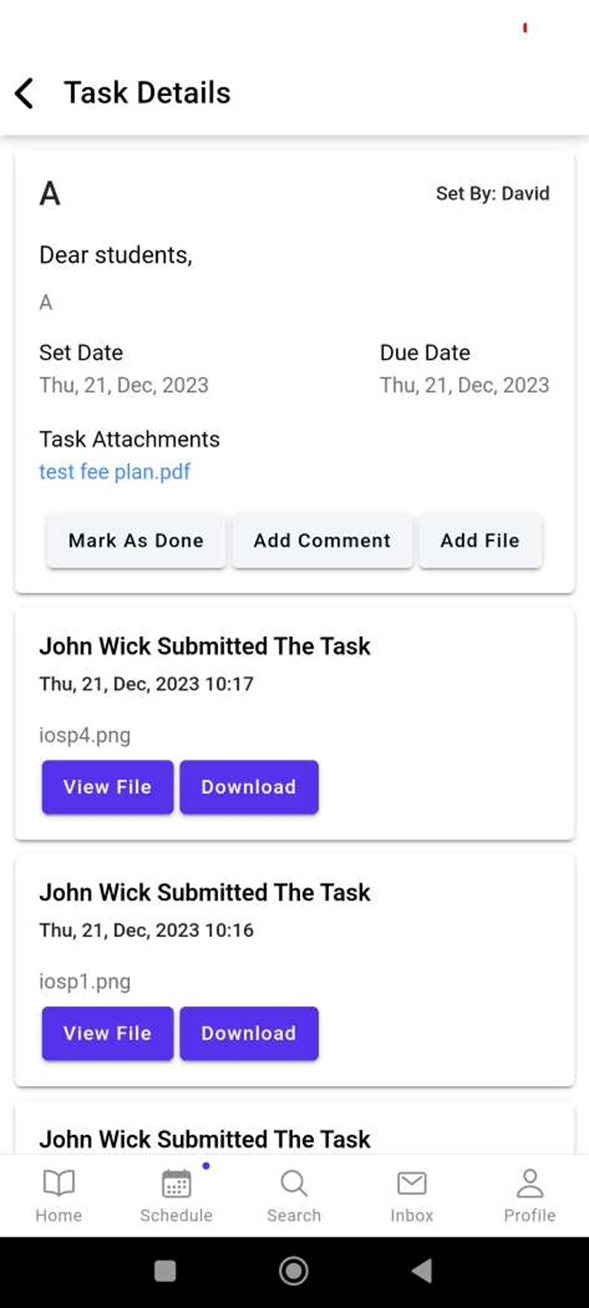Select the Schedule tab label
This screenshot has width=589, height=1308.
pos(176,1215)
